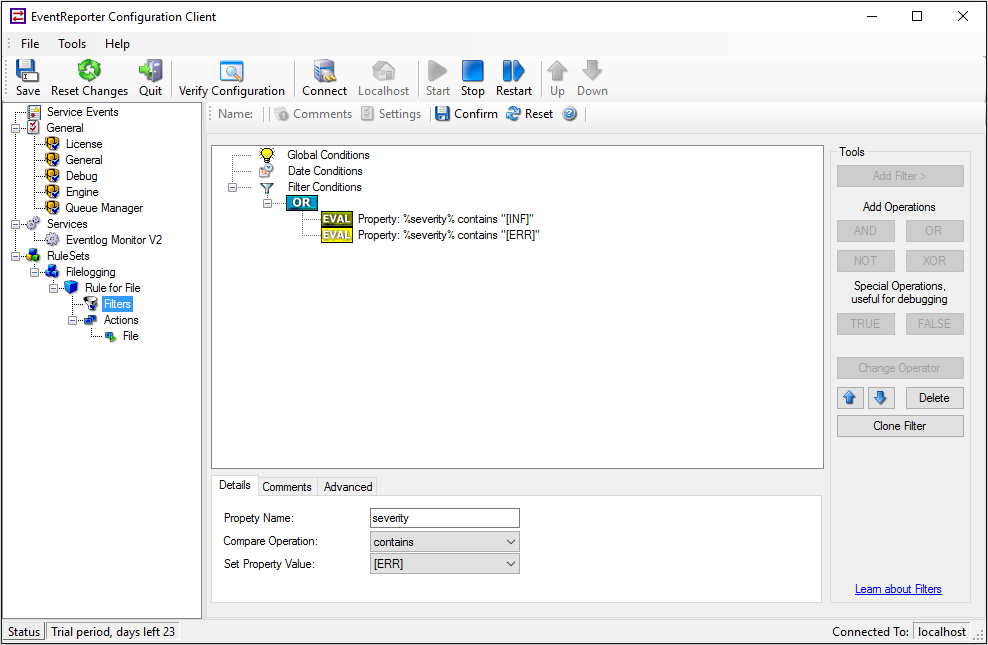The height and width of the screenshot is (645, 988).
Task: Click the XOR operation button
Action: [x=934, y=261]
